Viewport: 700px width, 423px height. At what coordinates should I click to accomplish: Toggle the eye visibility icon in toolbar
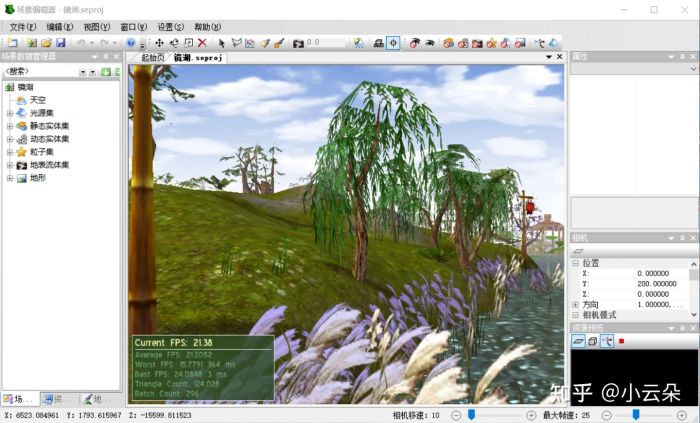[x=429, y=43]
